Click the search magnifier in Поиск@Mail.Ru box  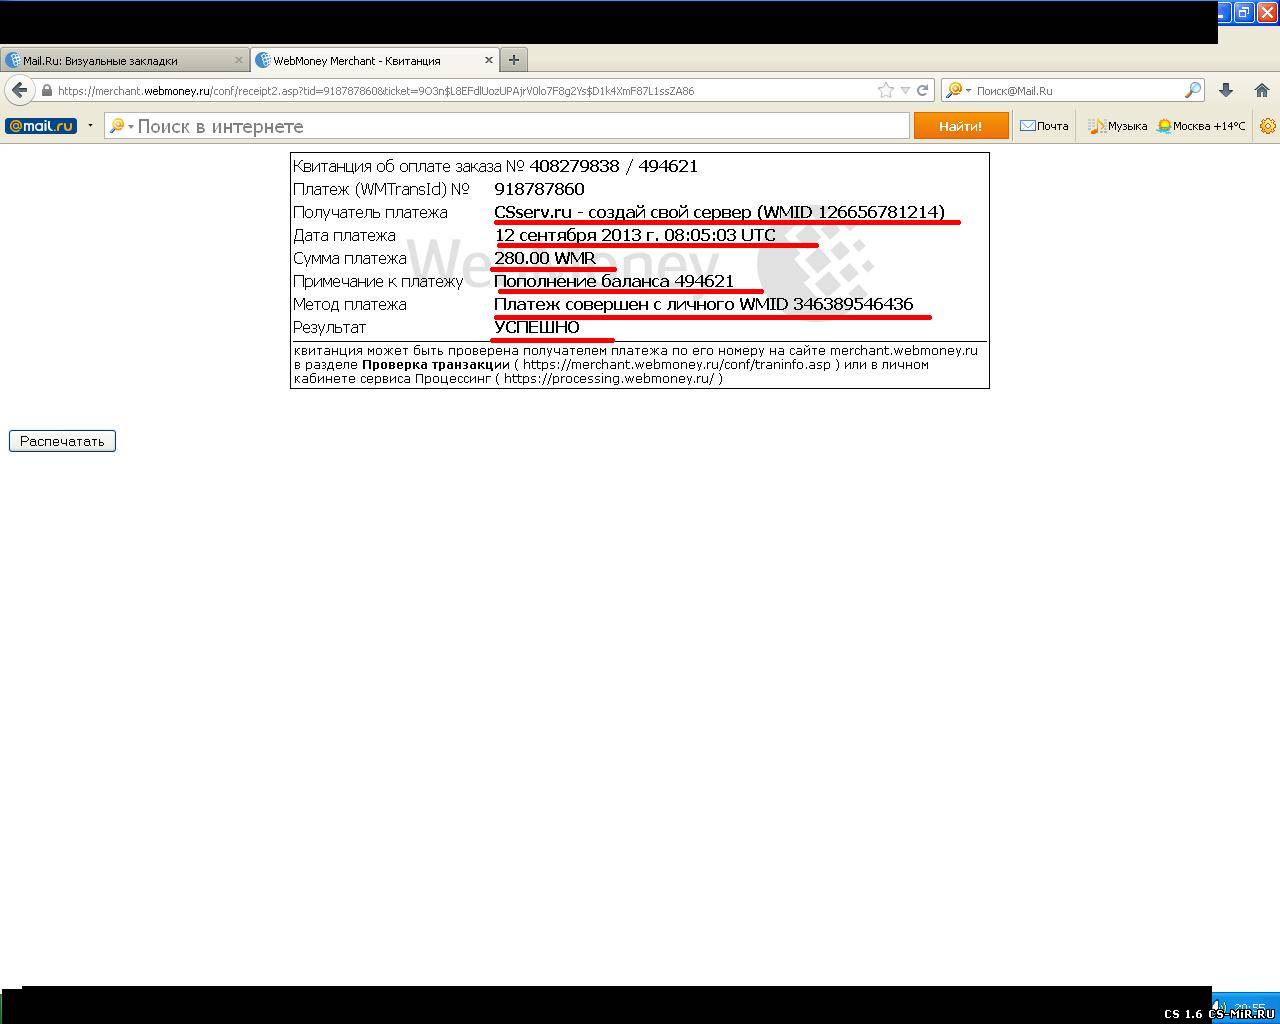[1192, 90]
